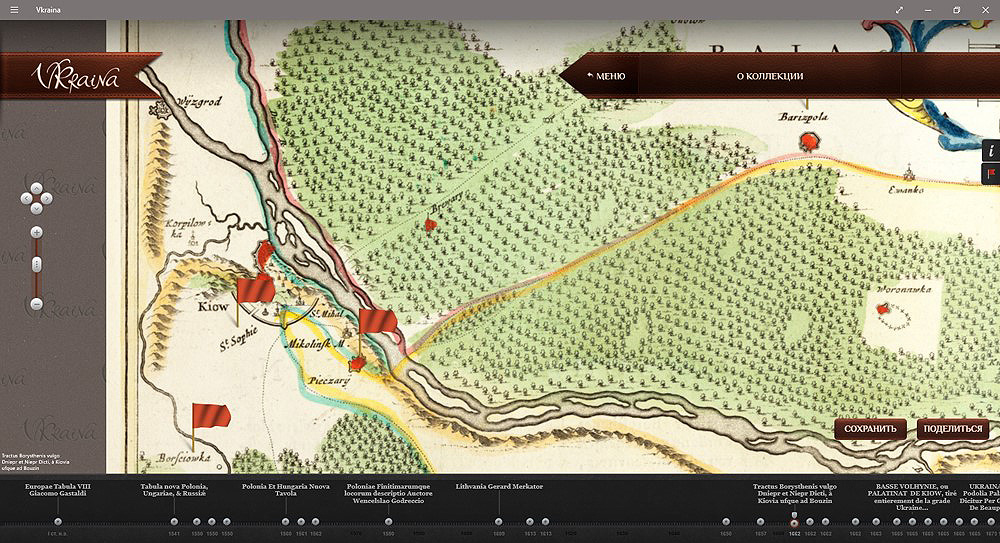Click 'Europae Tabula VIII Giacomo Gastaldi' label
This screenshot has width=1000, height=543.
coord(58,490)
